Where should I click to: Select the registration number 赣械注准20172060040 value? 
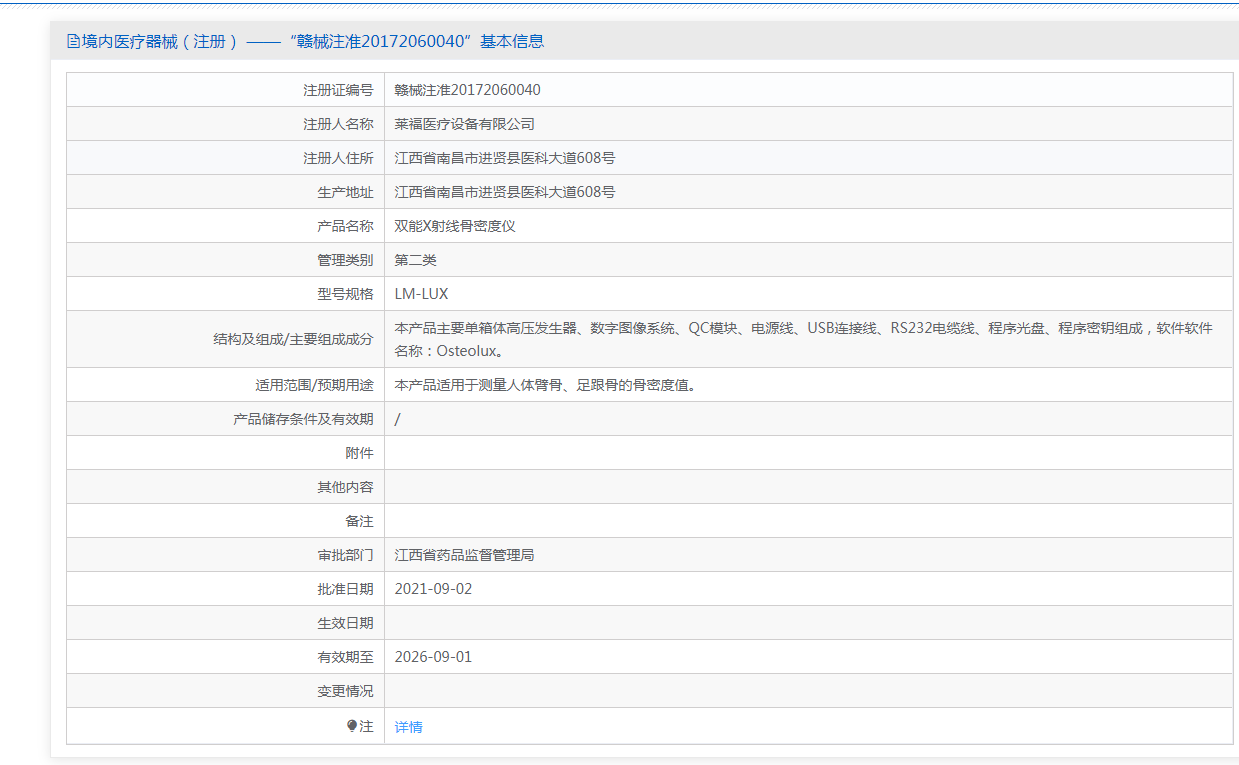[468, 90]
